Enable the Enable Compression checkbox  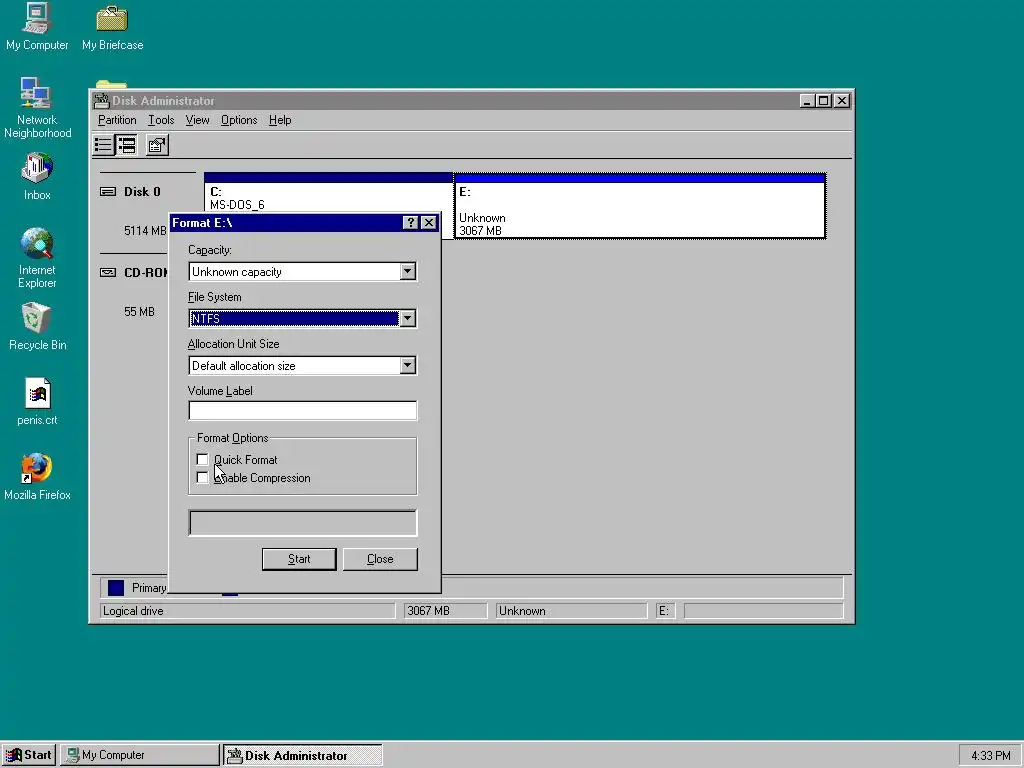tap(202, 478)
